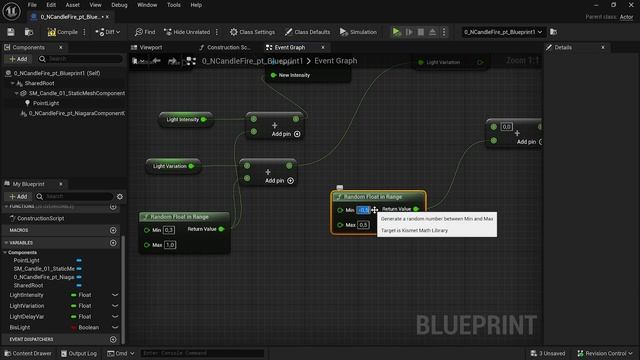Add a new component with Add button
The width and height of the screenshot is (640, 360).
click(x=18, y=59)
